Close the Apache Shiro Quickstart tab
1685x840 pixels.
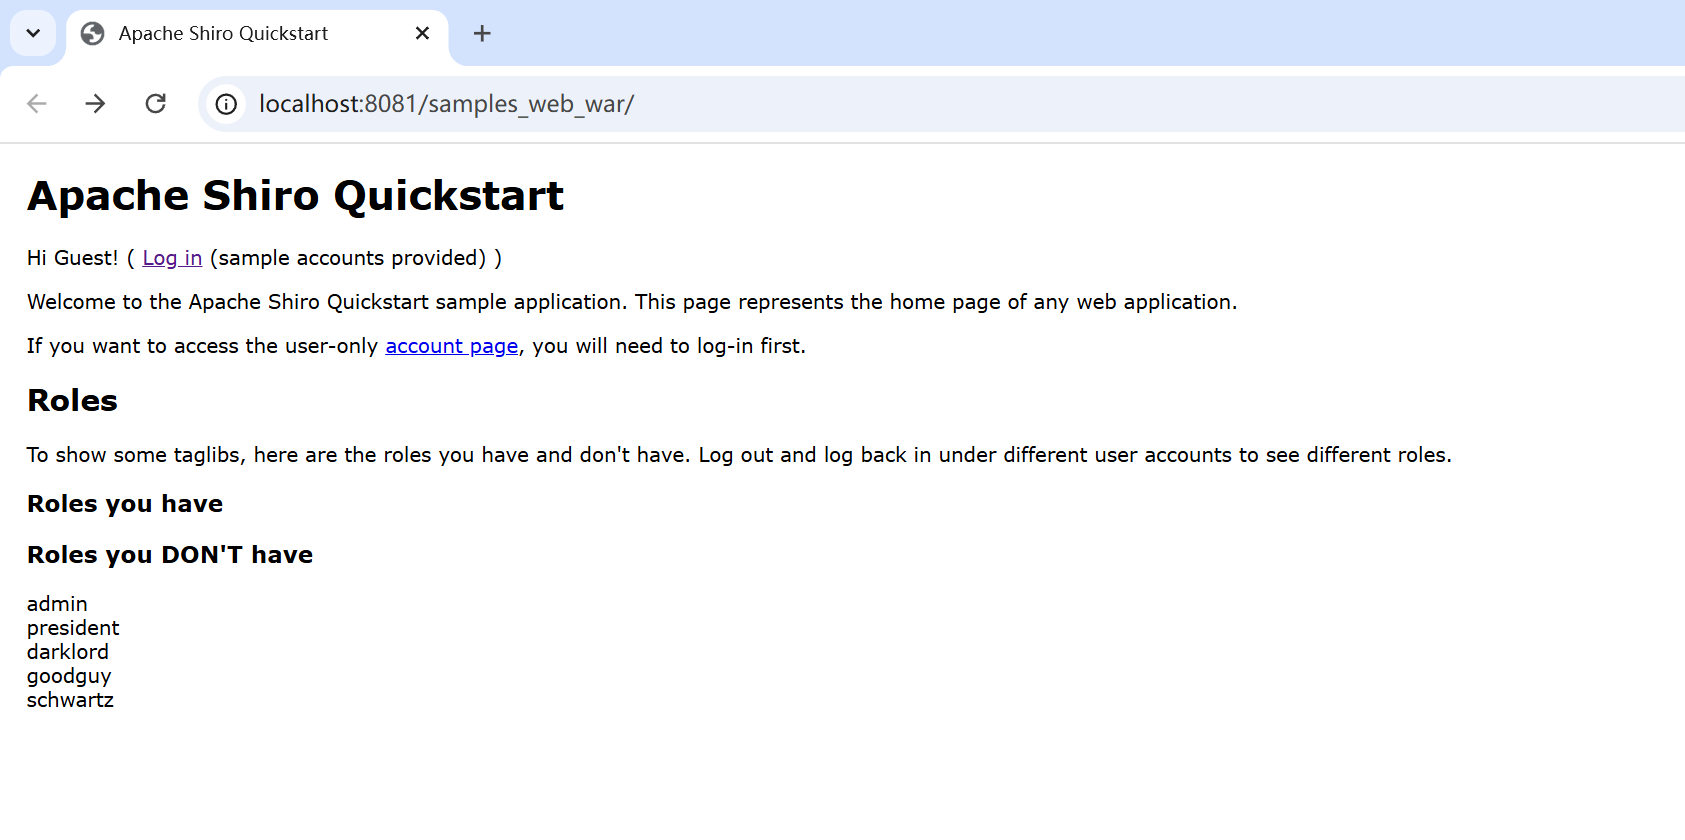[422, 33]
